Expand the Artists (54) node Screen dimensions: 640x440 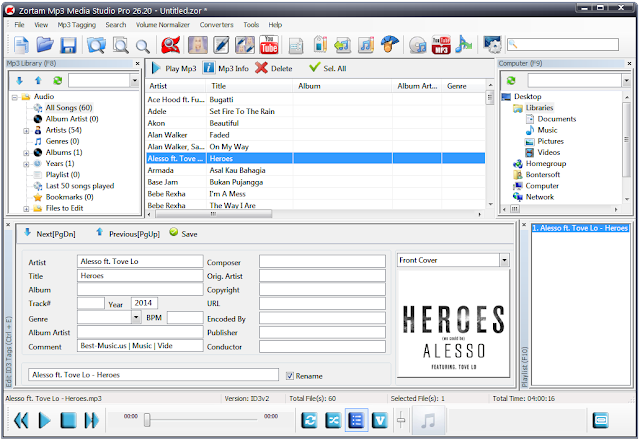pyautogui.click(x=26, y=131)
